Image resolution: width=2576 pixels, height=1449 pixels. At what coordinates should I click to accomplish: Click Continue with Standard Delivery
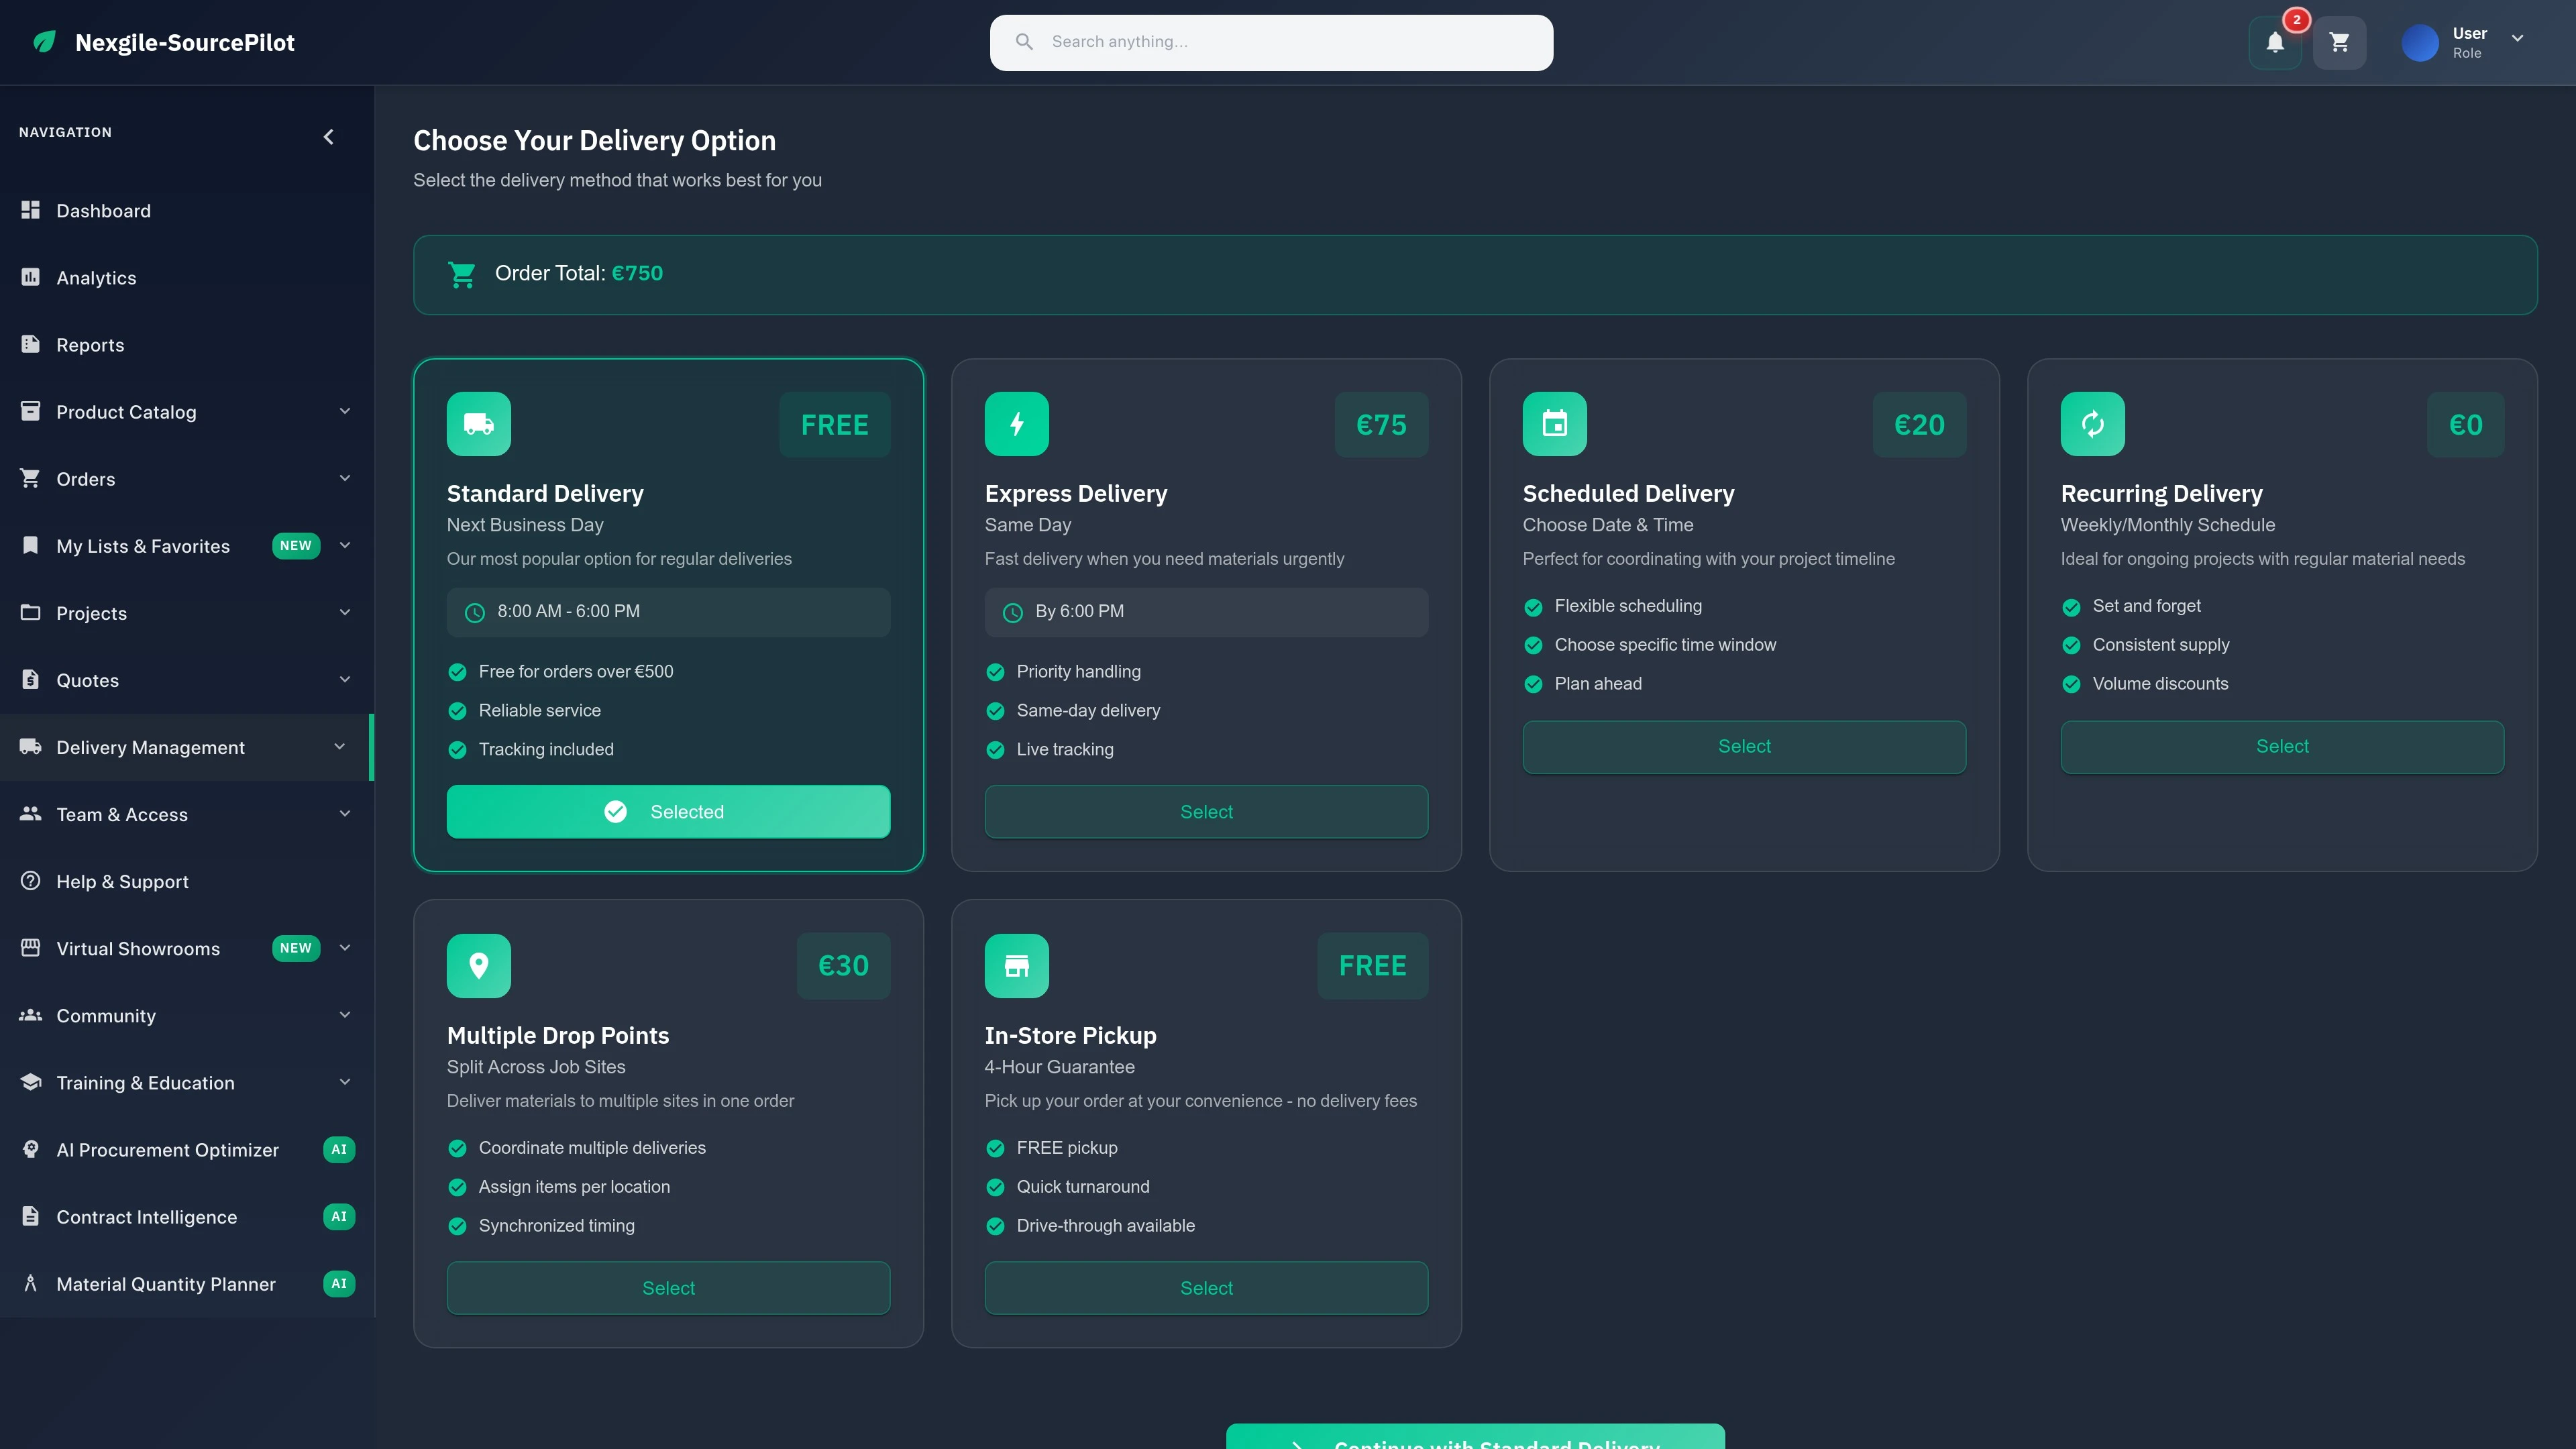pyautogui.click(x=1475, y=1441)
